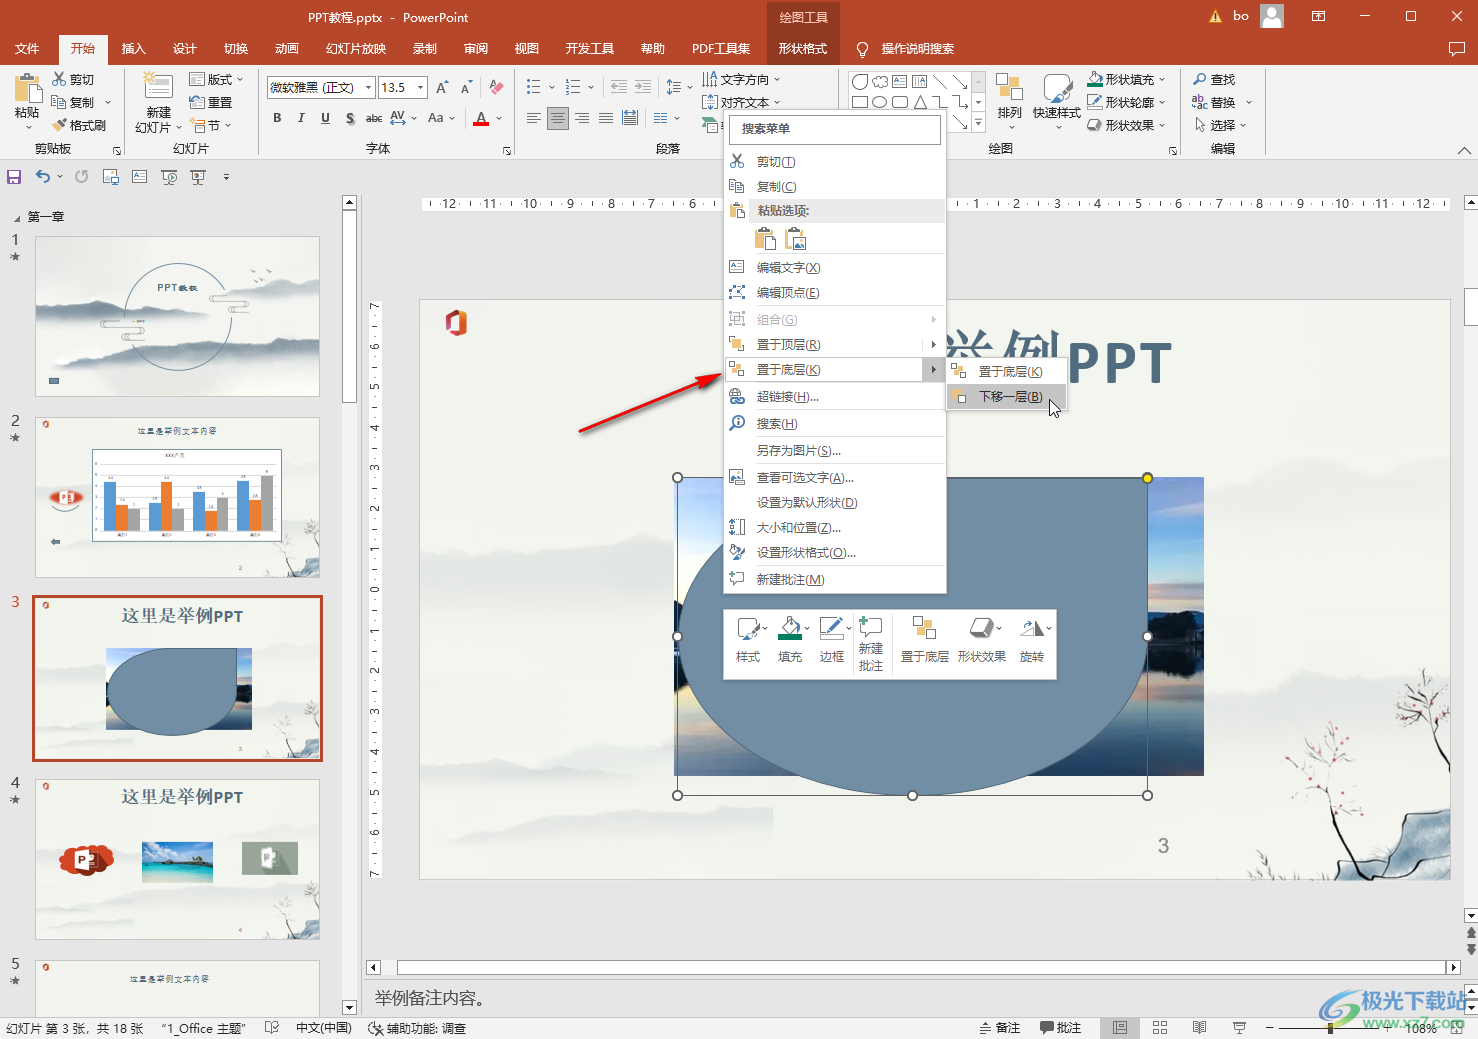
Task: Decrease font size with the A-down icon
Action: pyautogui.click(x=466, y=88)
